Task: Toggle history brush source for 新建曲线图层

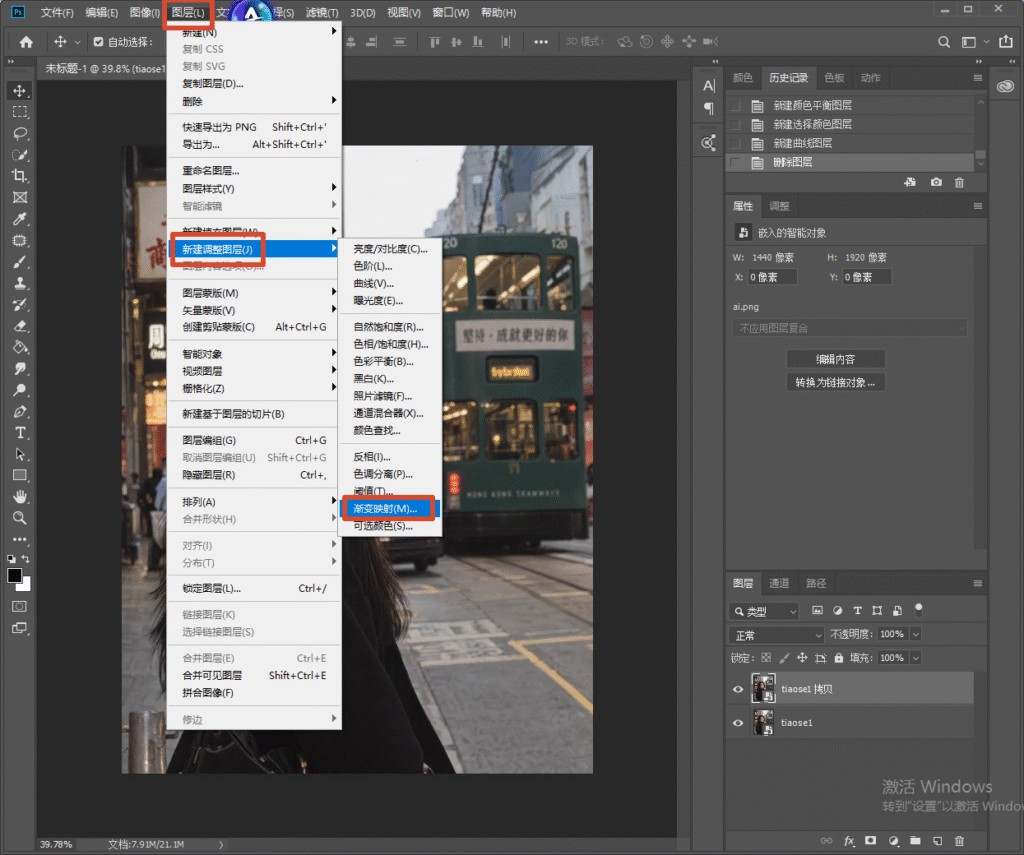Action: click(735, 143)
